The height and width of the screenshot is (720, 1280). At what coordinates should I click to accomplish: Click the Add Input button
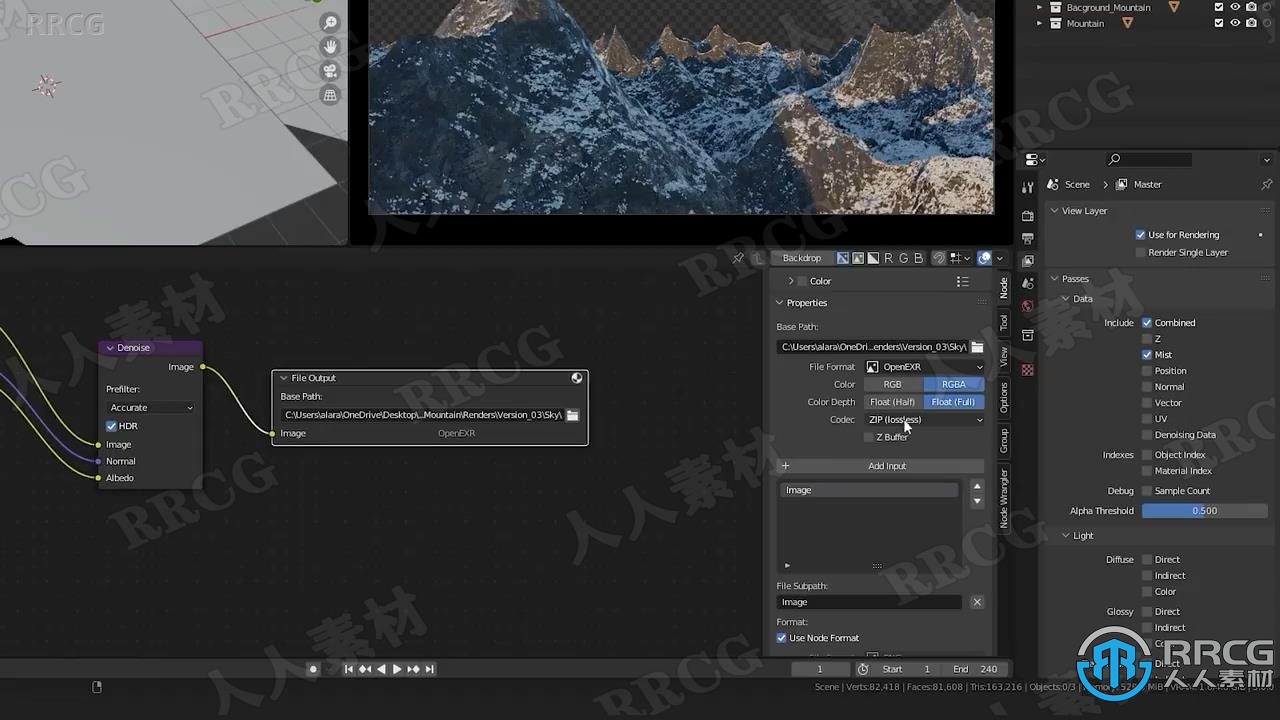point(880,466)
